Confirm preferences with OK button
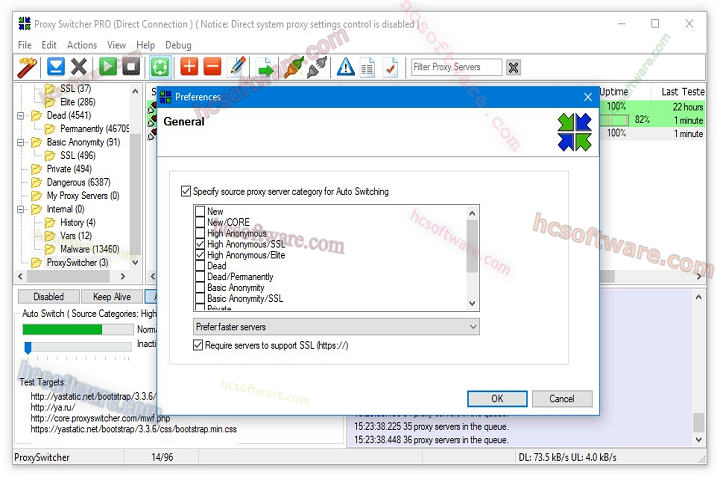 [497, 399]
